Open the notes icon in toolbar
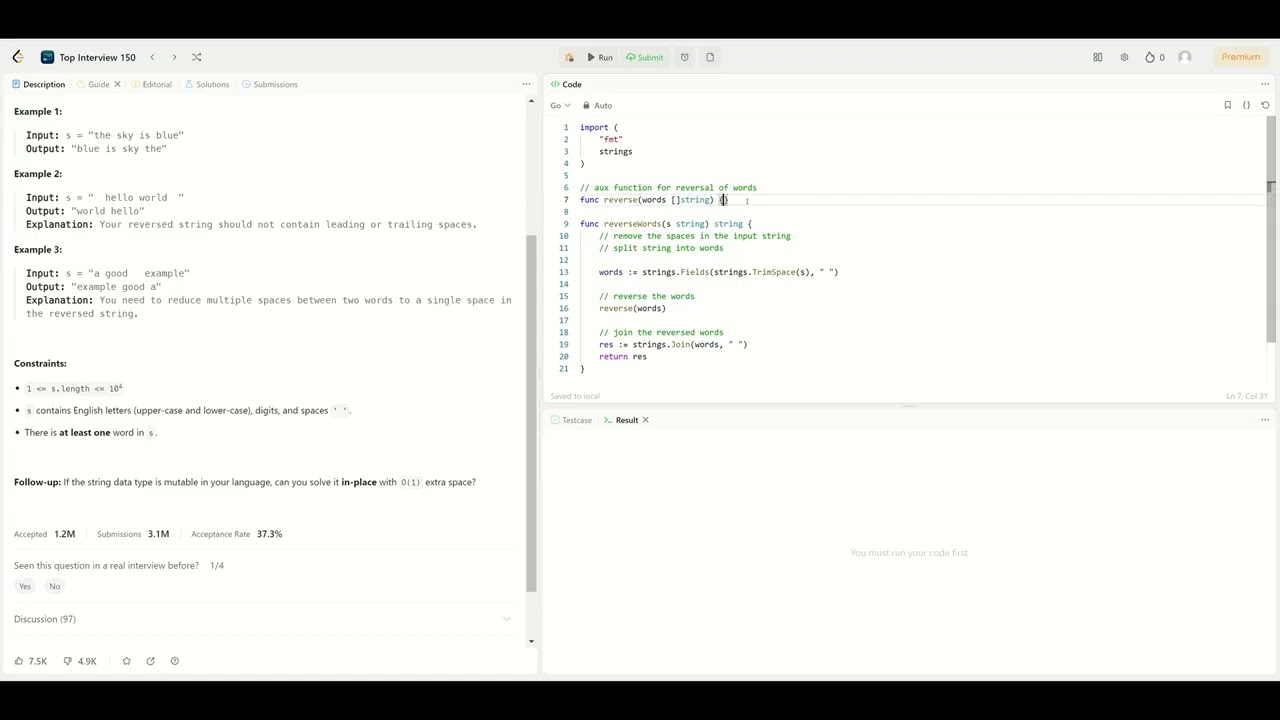 [710, 57]
